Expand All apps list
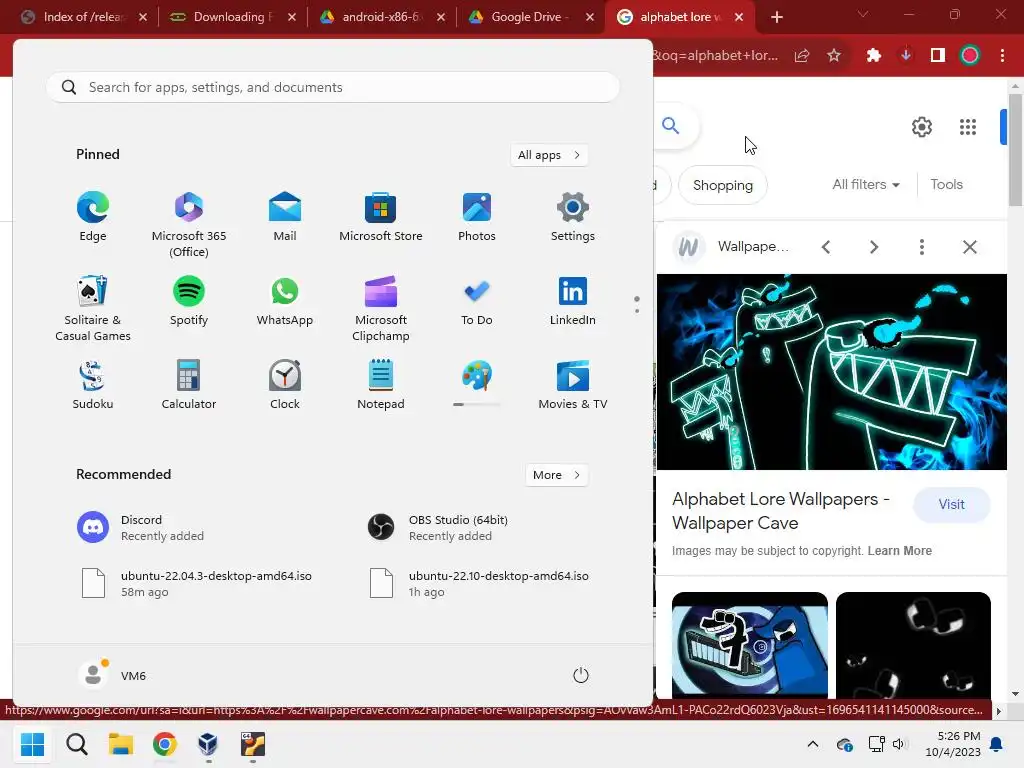The height and width of the screenshot is (768, 1024). (549, 155)
